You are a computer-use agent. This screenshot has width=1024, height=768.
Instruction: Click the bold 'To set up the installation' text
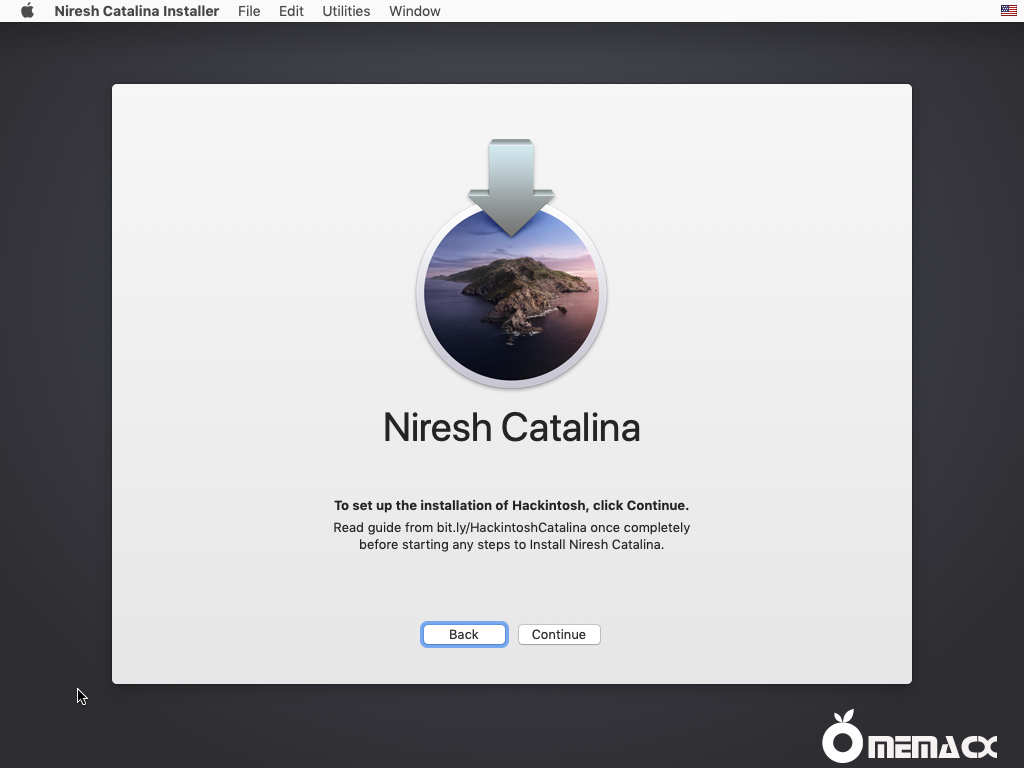point(511,506)
